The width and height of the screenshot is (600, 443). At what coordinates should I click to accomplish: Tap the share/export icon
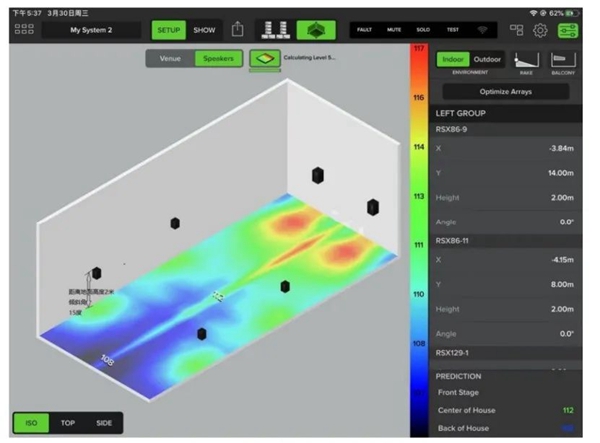click(238, 30)
